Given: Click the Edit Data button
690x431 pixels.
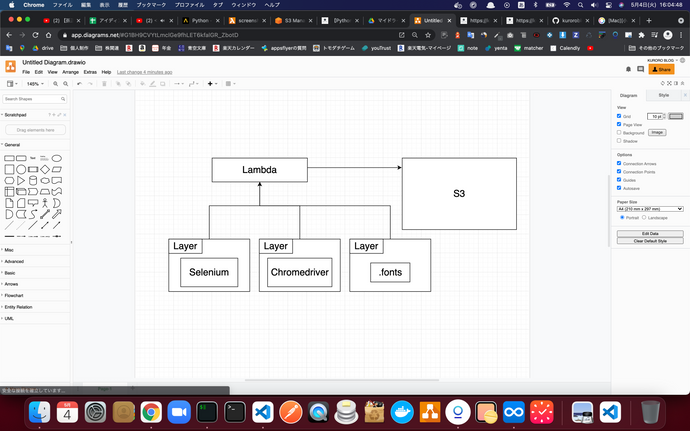Looking at the screenshot, I should click(x=650, y=234).
